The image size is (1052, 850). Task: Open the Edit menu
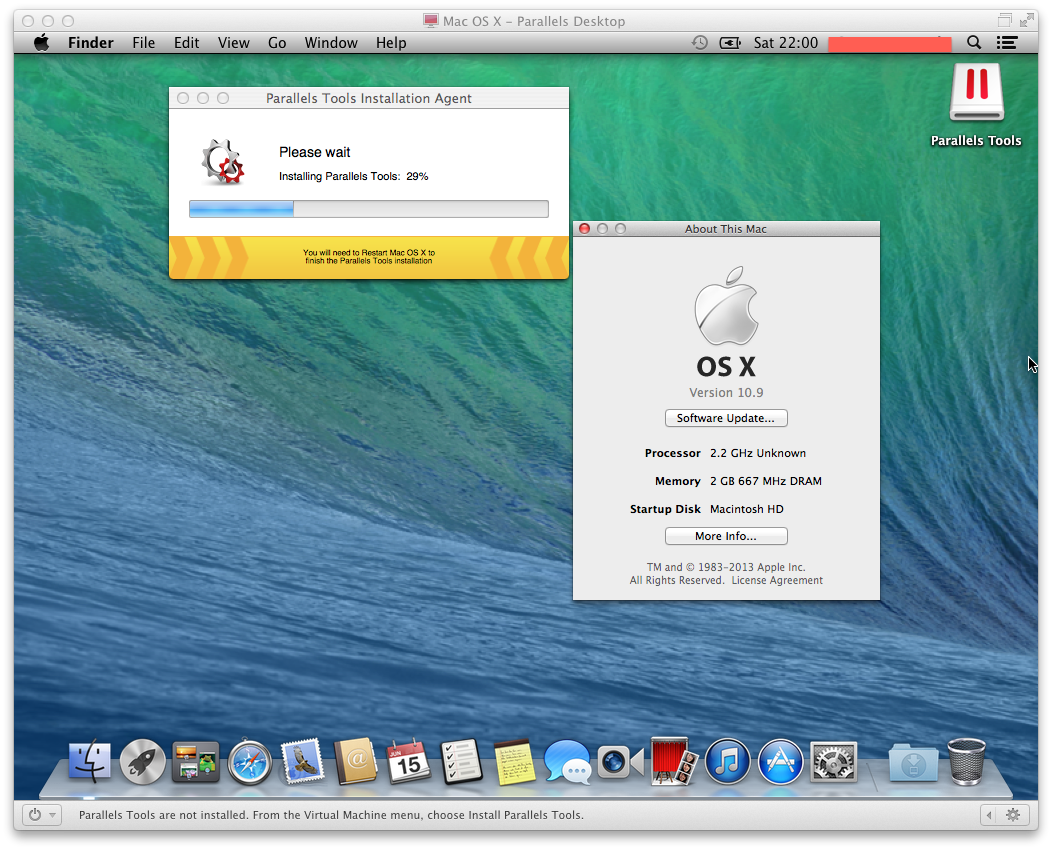(187, 43)
